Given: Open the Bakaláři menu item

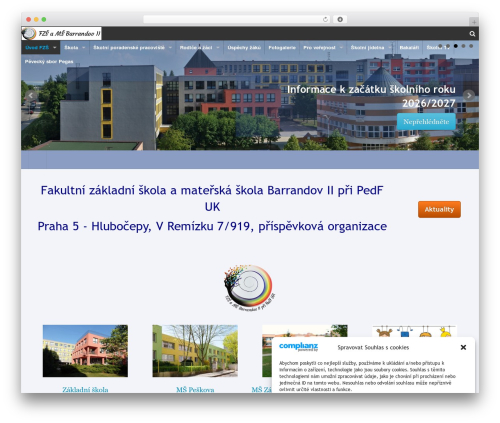Looking at the screenshot, I should coord(409,48).
